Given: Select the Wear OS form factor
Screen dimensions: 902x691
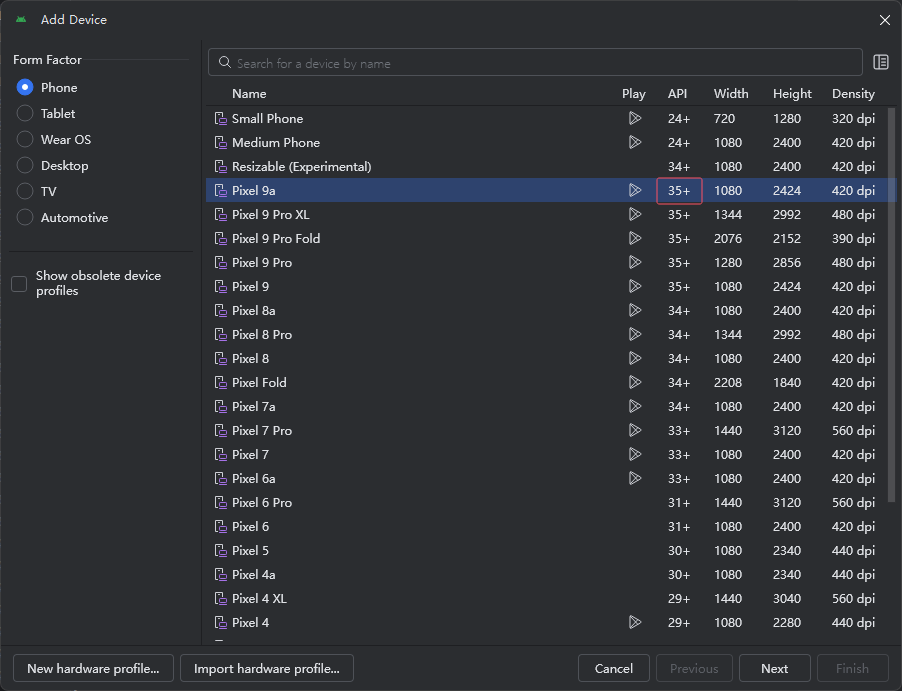Looking at the screenshot, I should pyautogui.click(x=25, y=139).
